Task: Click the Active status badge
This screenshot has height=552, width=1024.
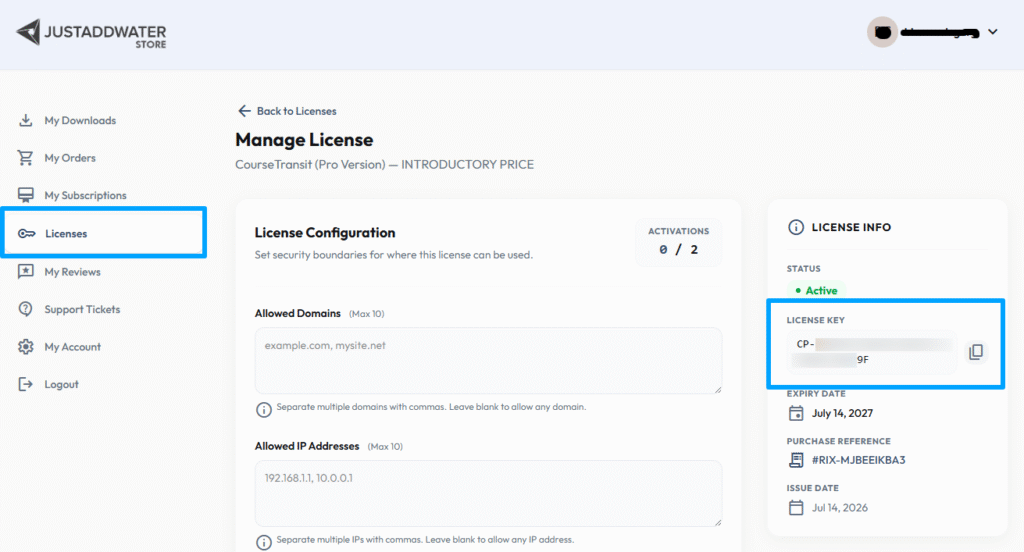Action: [x=816, y=290]
